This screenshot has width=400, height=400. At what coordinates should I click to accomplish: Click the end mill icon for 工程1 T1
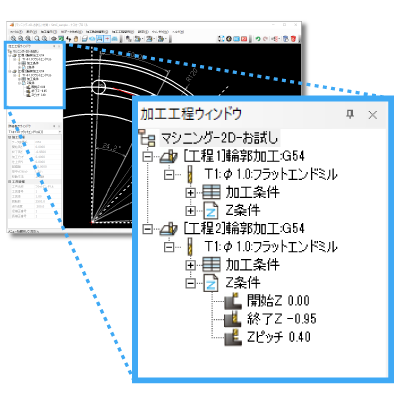tap(190, 174)
